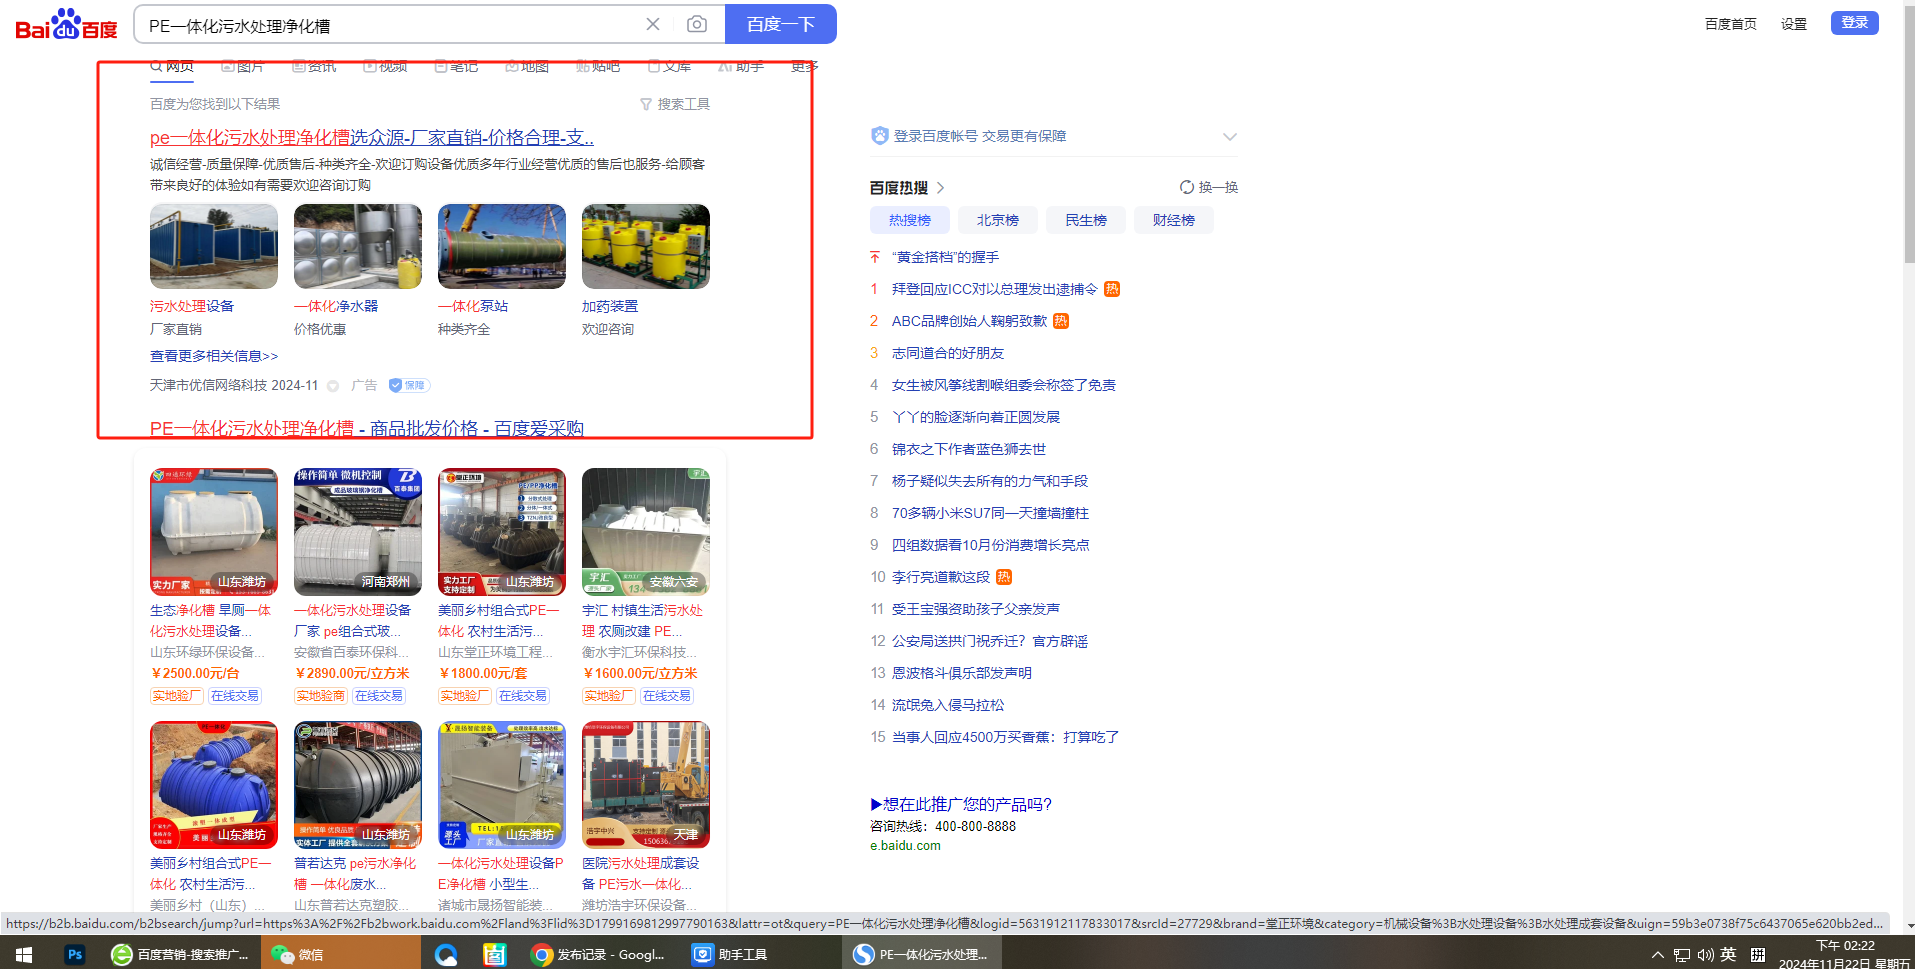Click the shield icon beside 登录百度帐号

[x=880, y=136]
